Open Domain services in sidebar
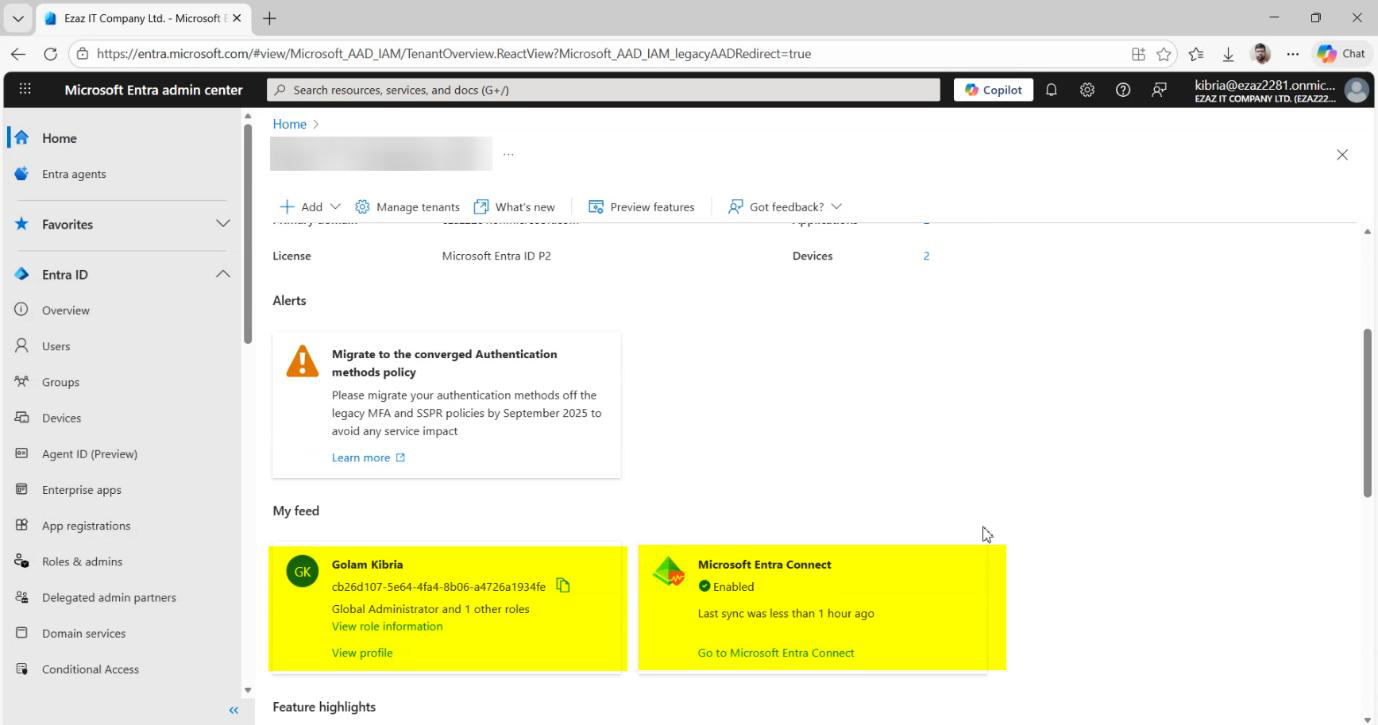Viewport: 1378px width, 725px height. pyautogui.click(x=83, y=634)
